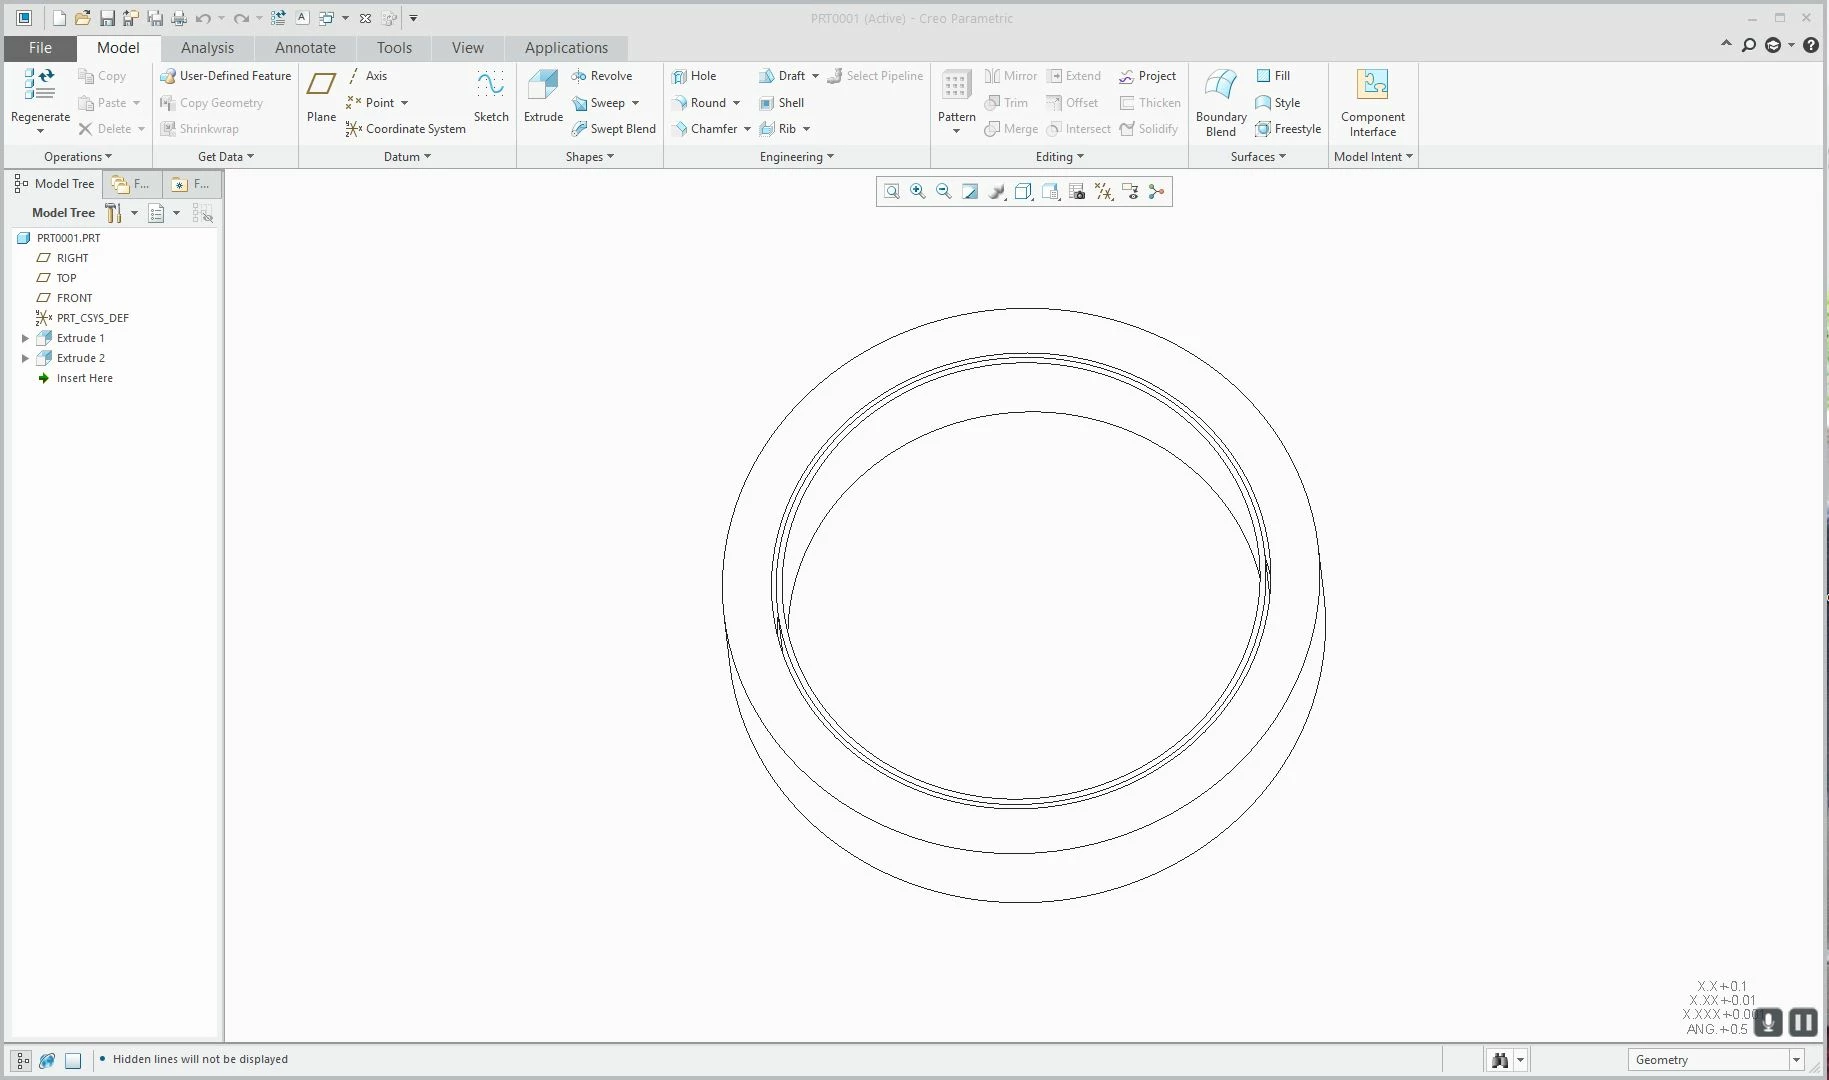Create a datum Plane
This screenshot has width=1829, height=1080.
321,96
